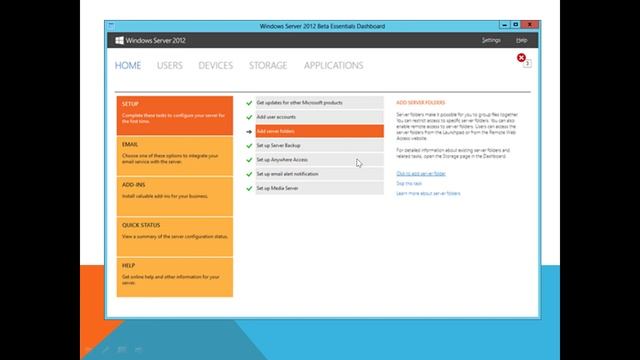640x360 pixels.
Task: Click checkmark beside Set up Anywhere Access
Action: coord(249,160)
